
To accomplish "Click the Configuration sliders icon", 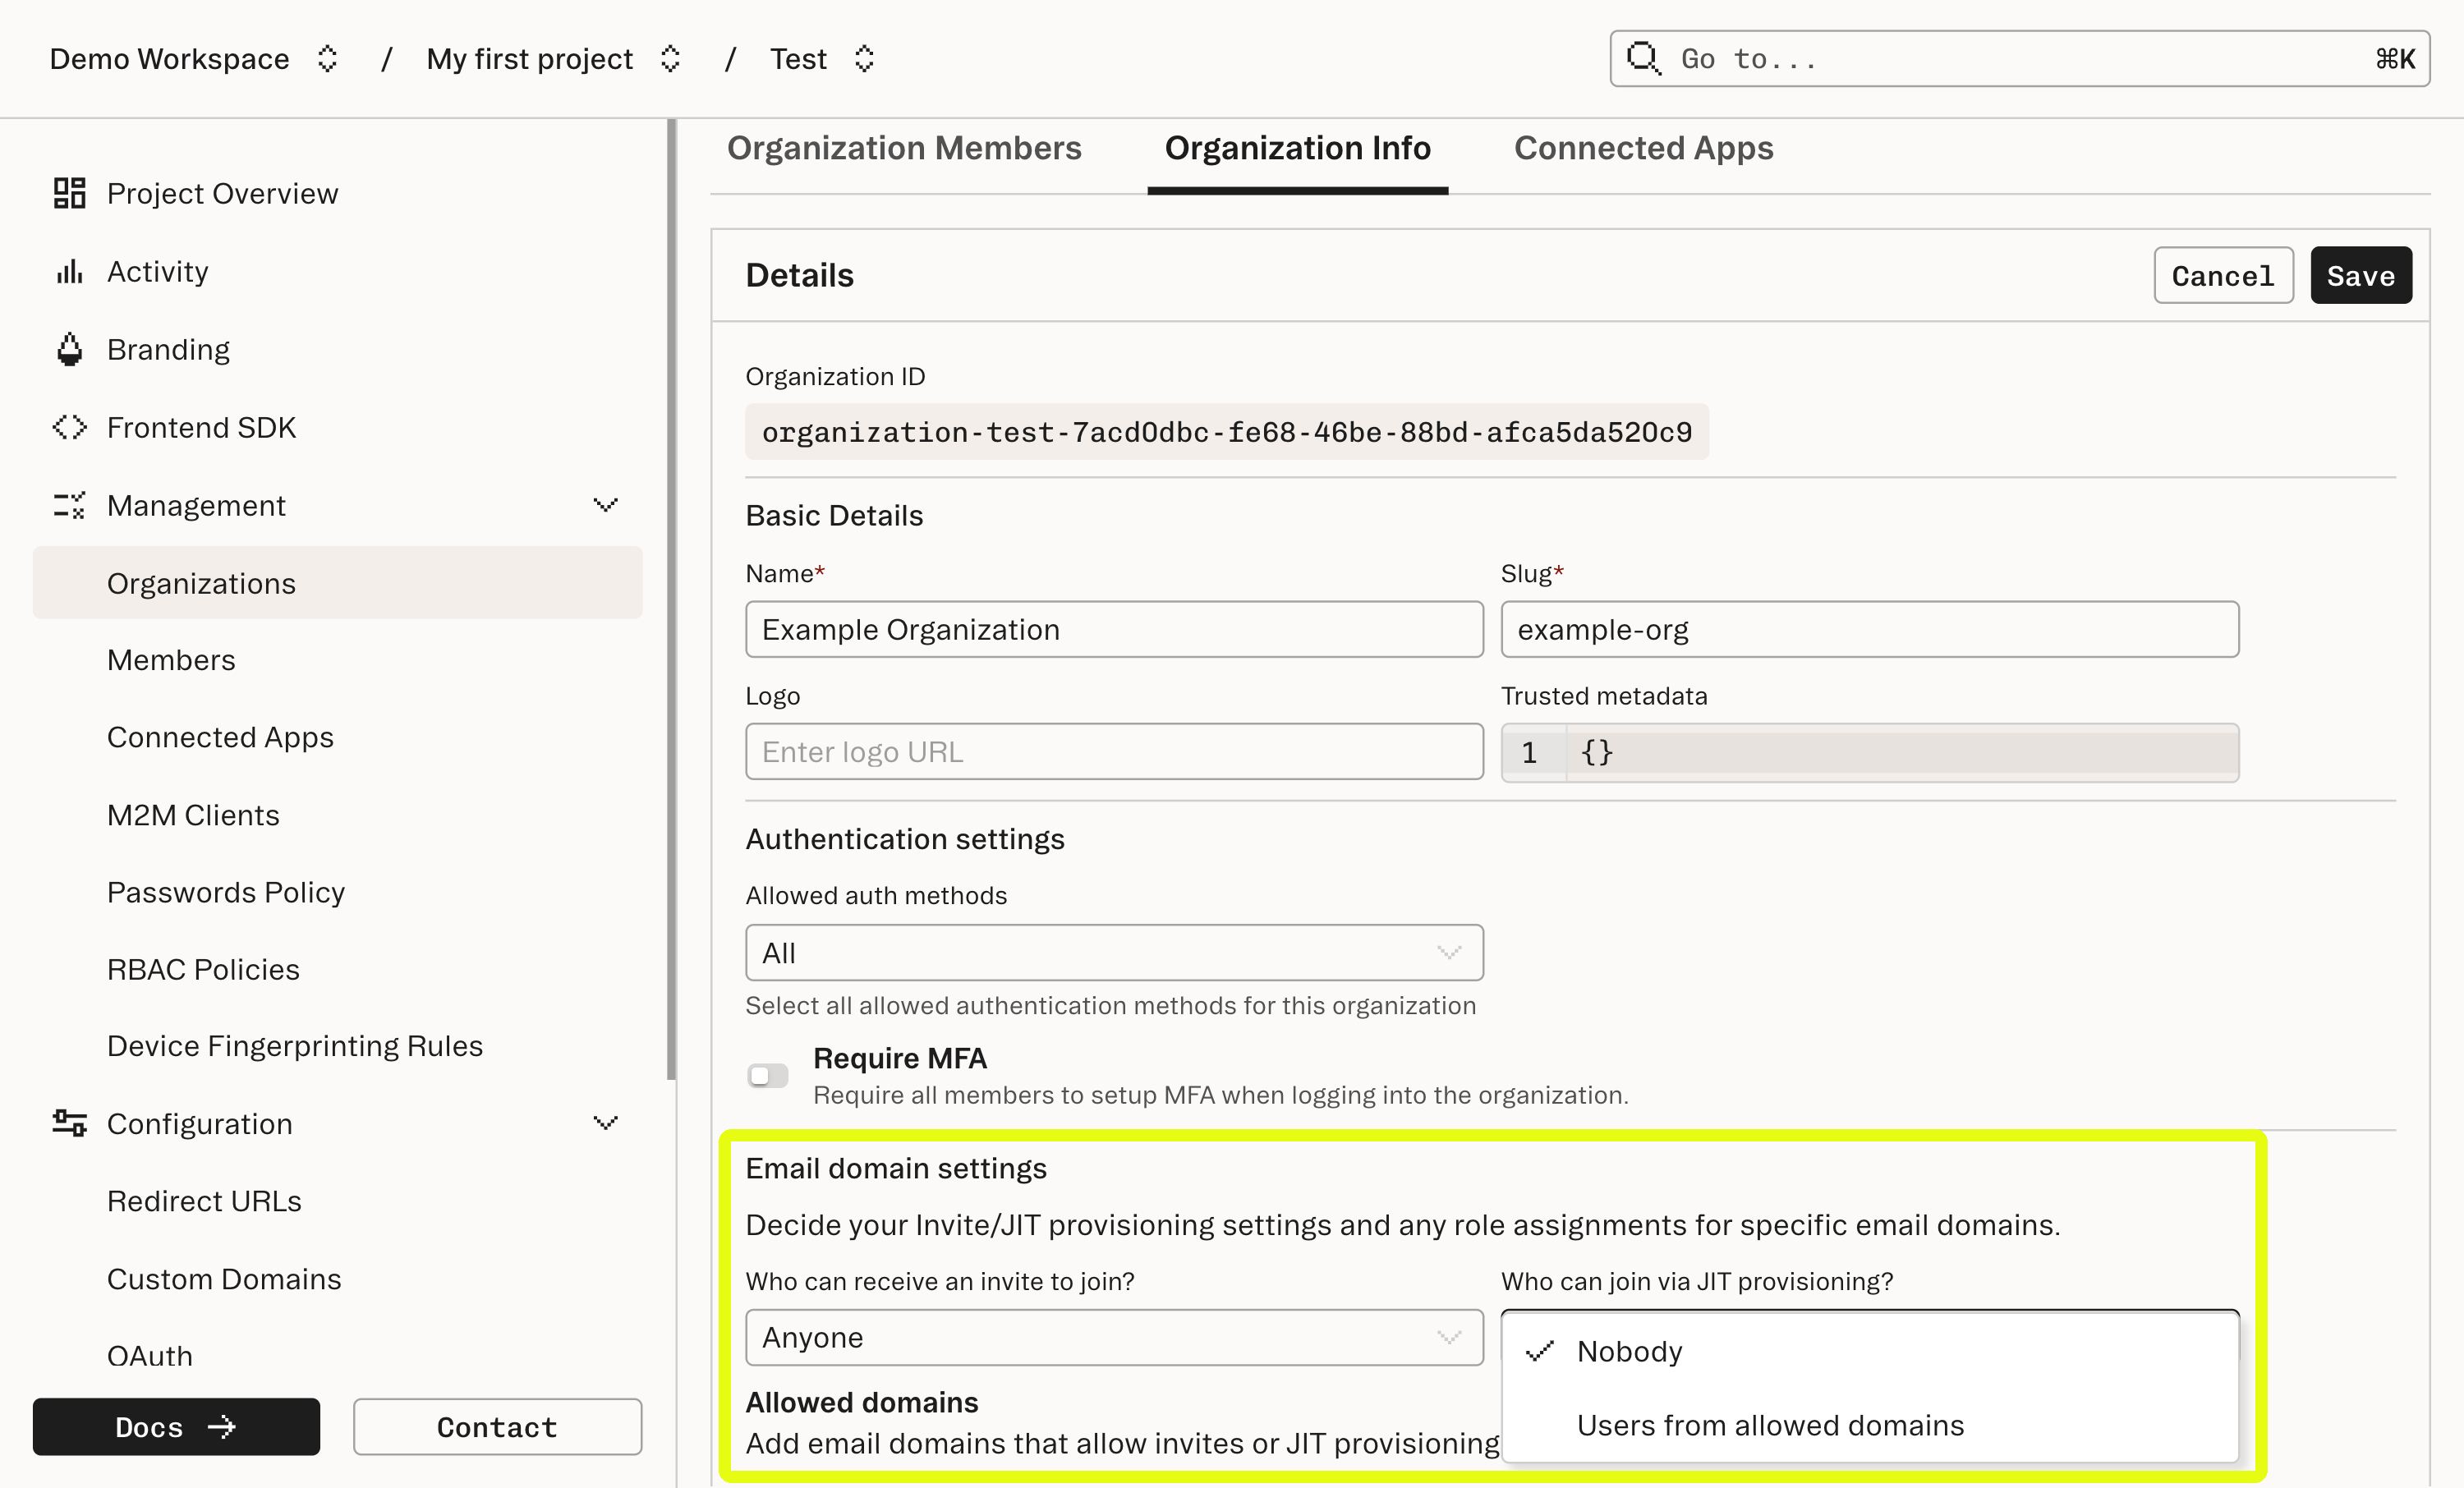I will tap(68, 1123).
